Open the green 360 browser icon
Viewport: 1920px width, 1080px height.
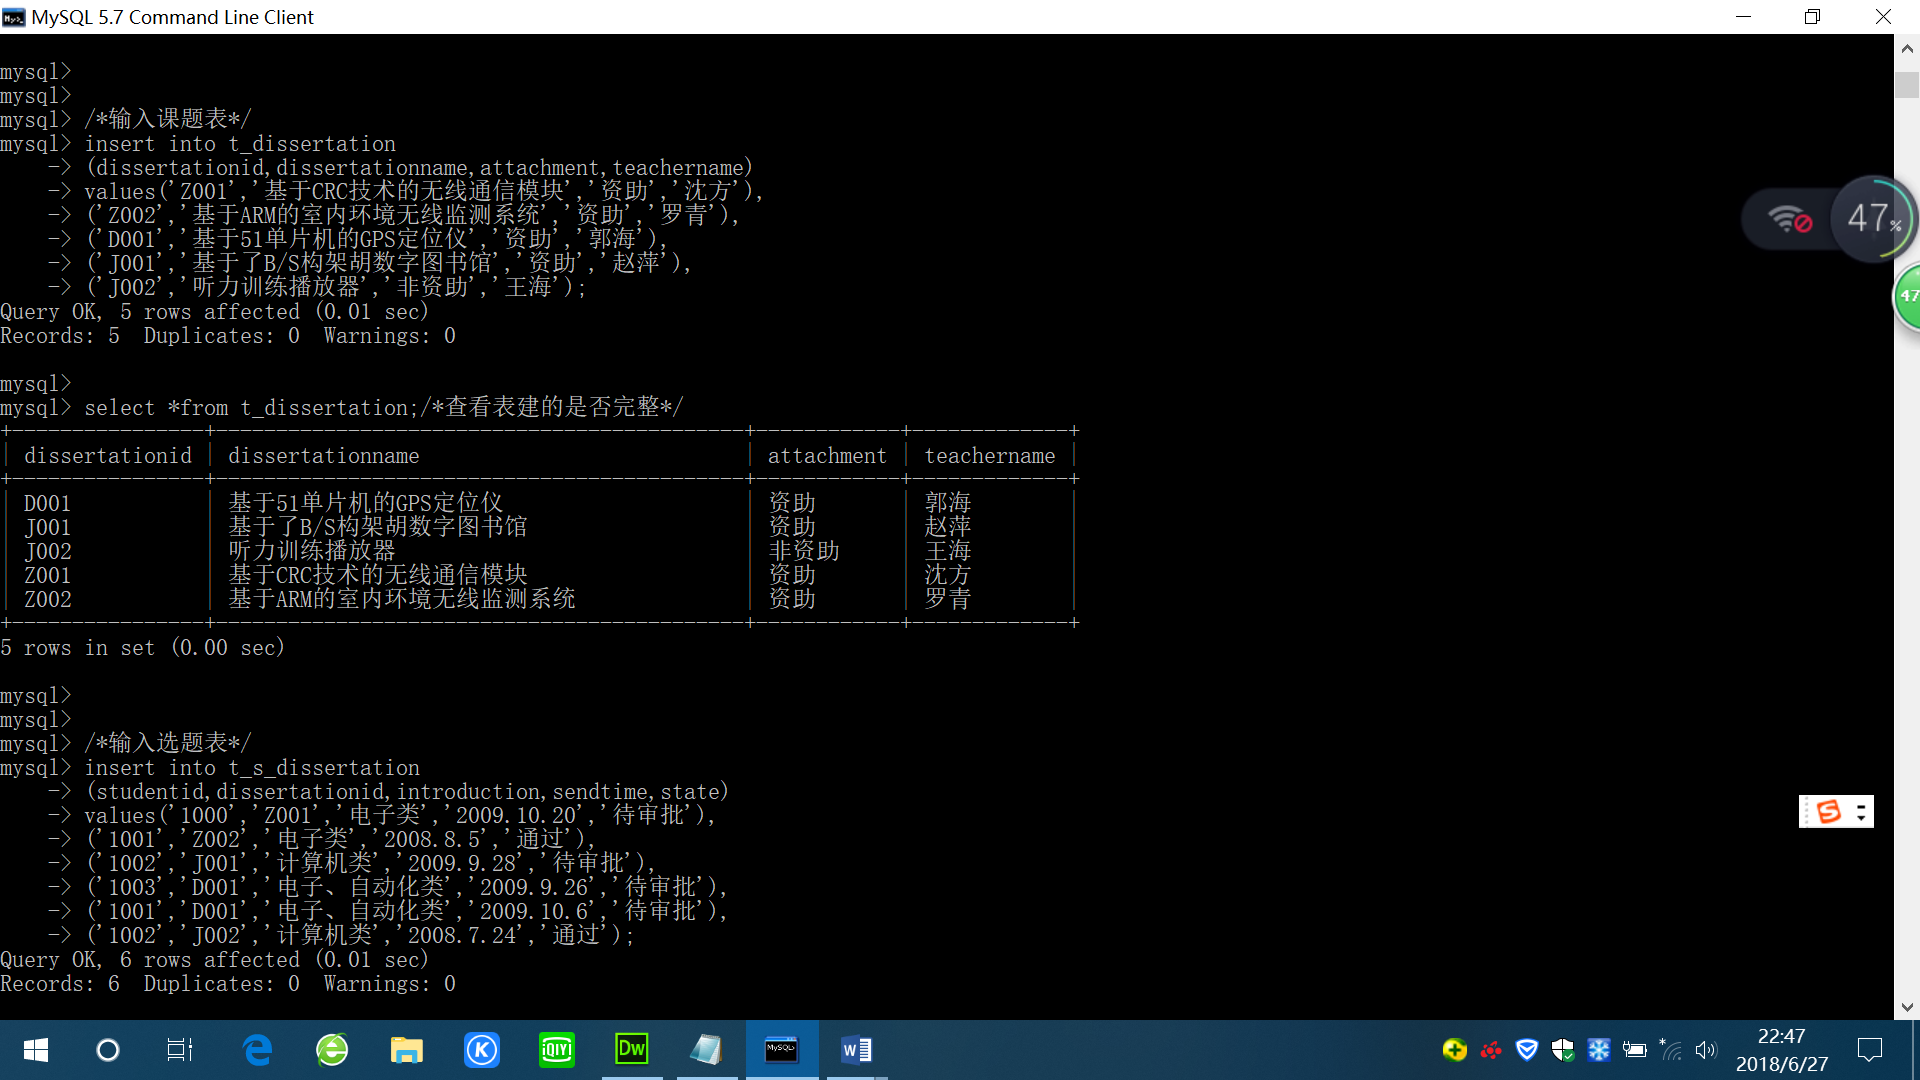tap(332, 1050)
